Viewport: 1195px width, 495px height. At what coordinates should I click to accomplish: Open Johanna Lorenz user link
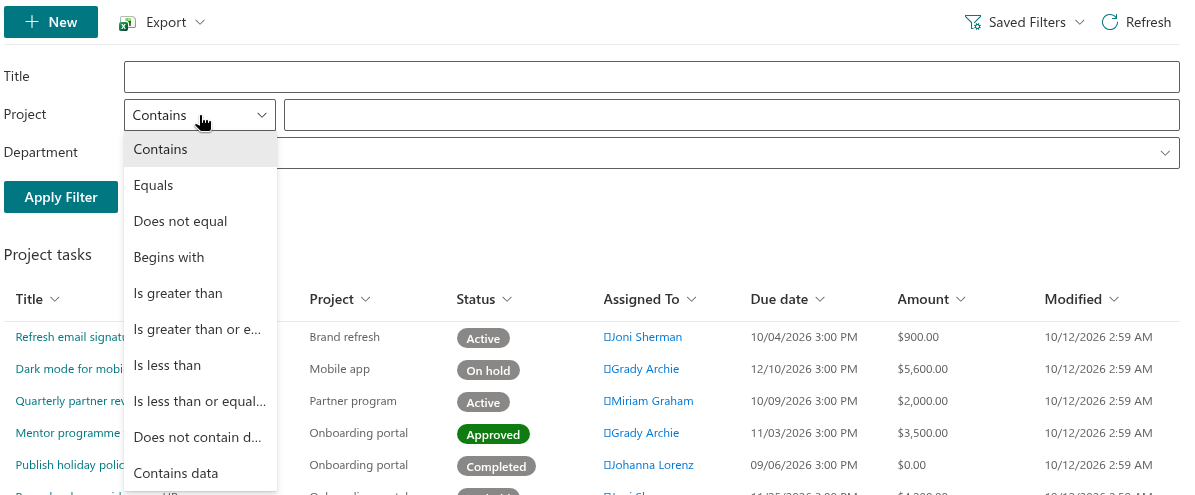649,465
